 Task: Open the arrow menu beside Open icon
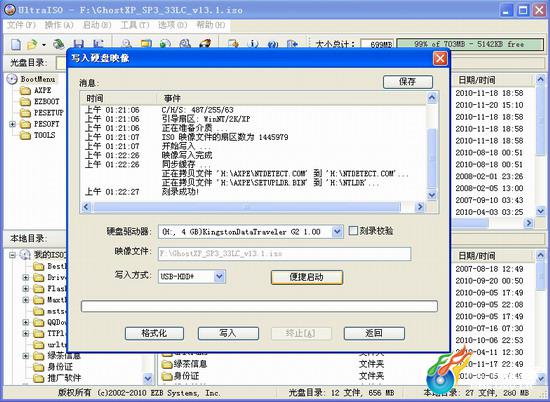pyautogui.click(x=44, y=45)
